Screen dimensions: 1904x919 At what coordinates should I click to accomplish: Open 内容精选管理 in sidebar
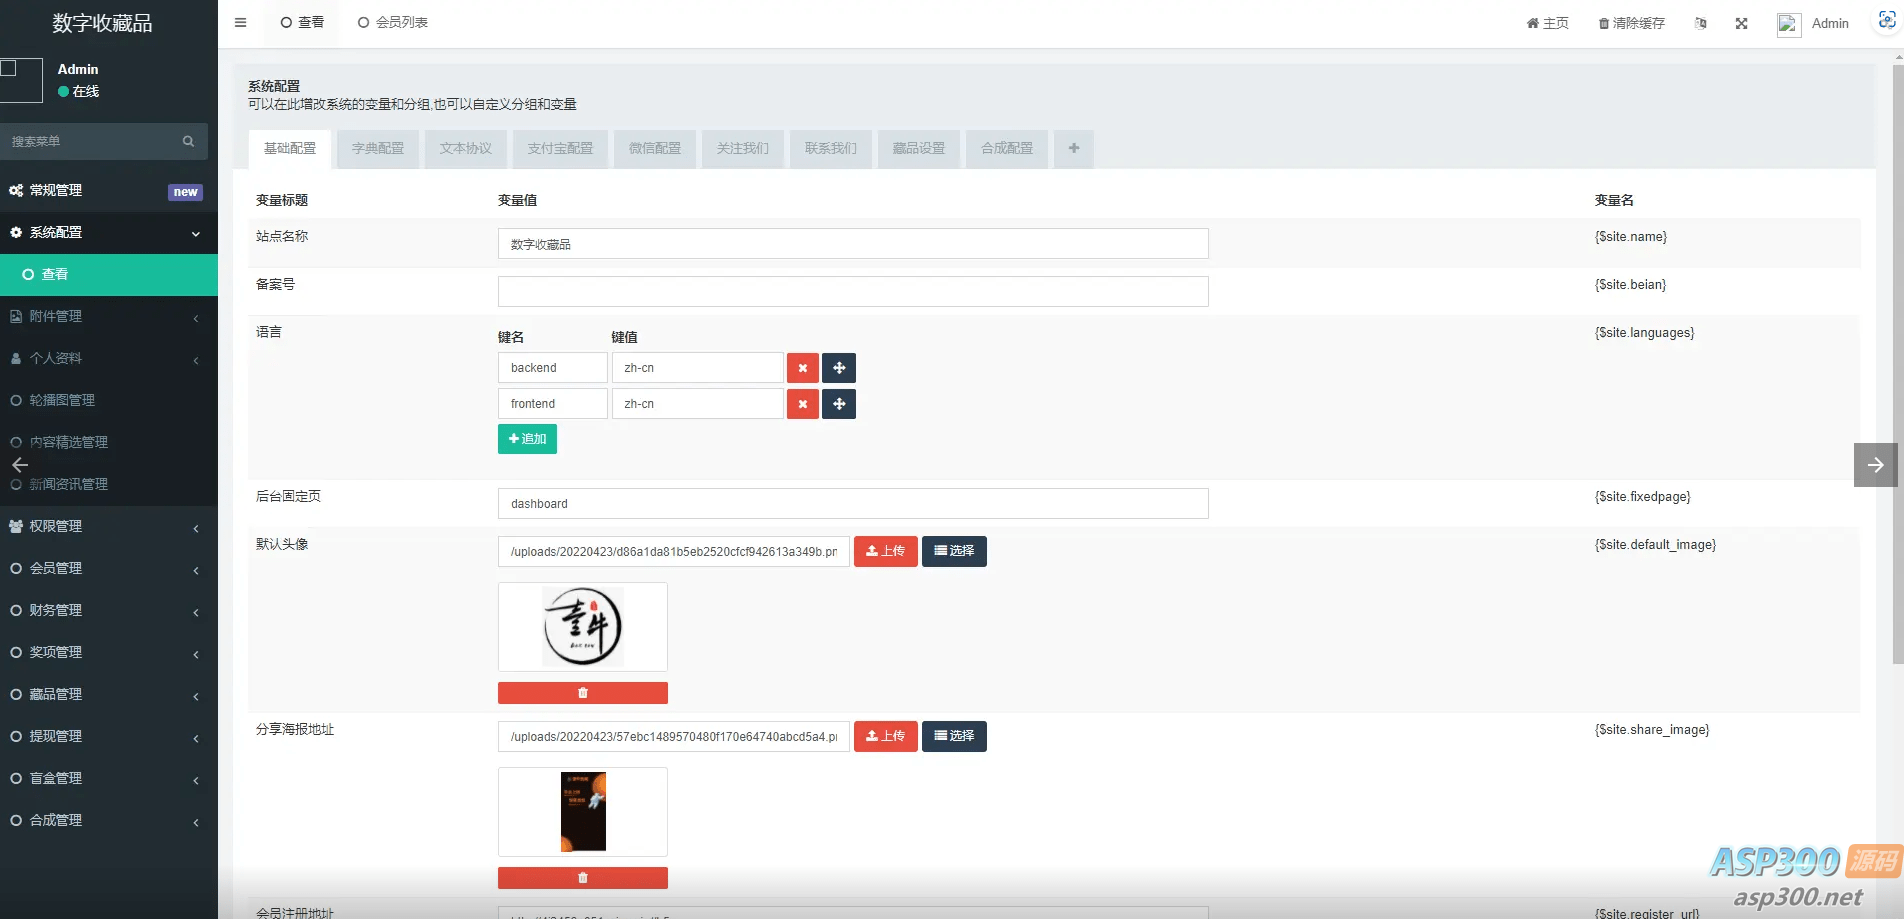(x=109, y=442)
